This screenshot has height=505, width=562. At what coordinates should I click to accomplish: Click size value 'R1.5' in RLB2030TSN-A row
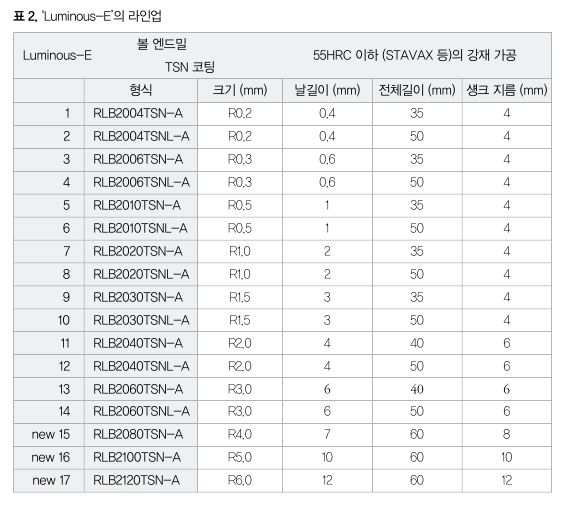click(240, 297)
